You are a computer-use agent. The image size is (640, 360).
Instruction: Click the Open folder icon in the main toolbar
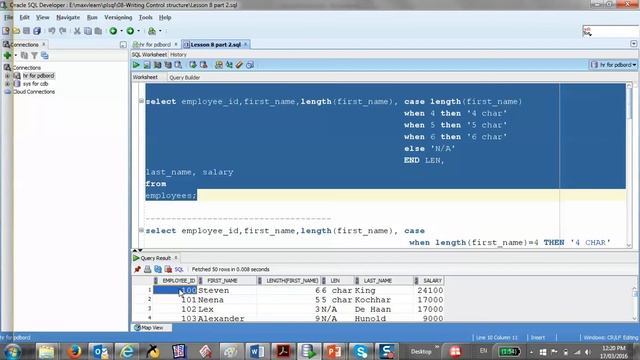point(16,31)
